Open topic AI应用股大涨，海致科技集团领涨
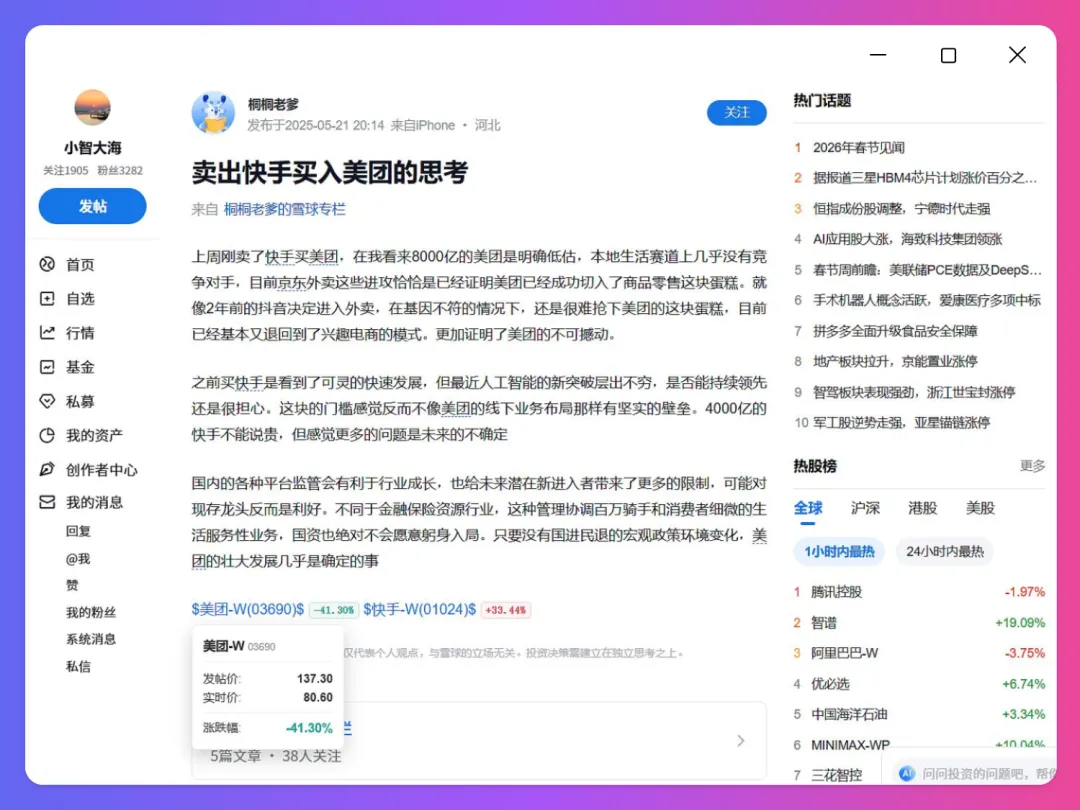 [908, 239]
